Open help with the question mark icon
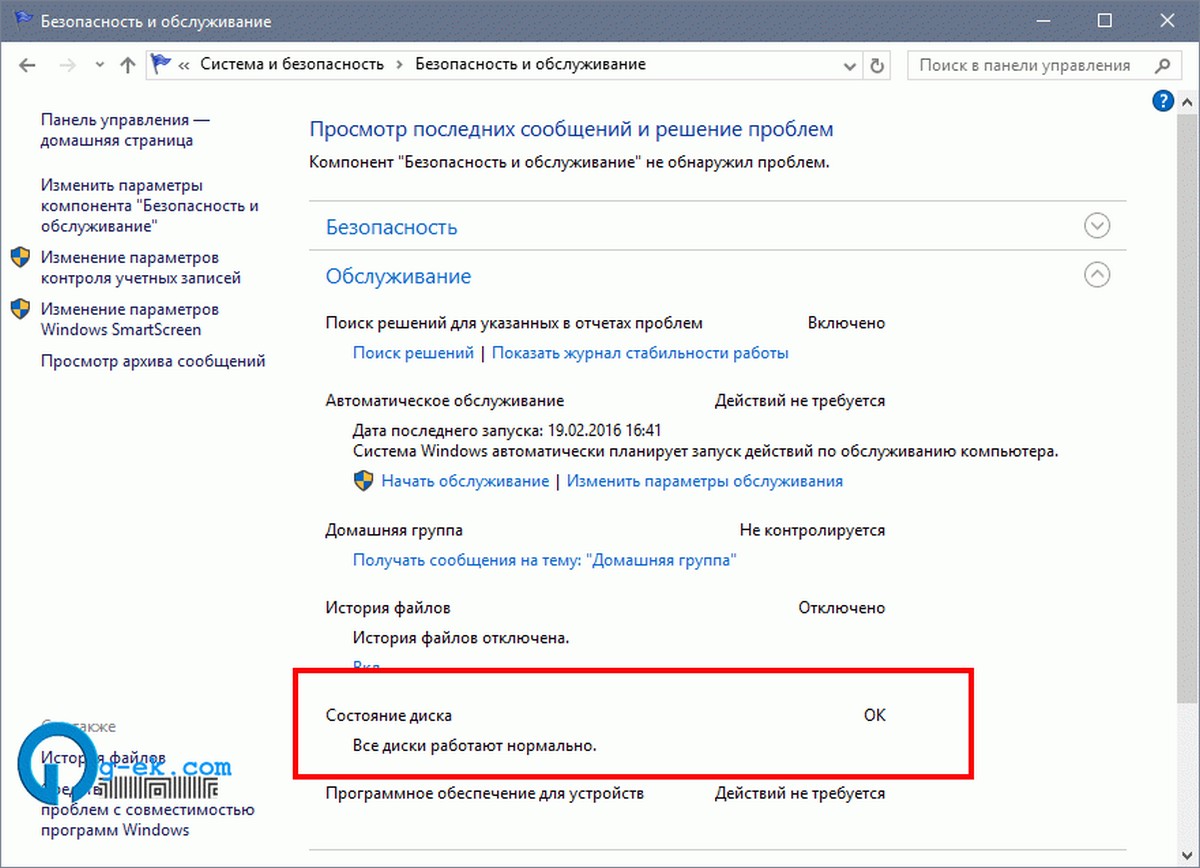The width and height of the screenshot is (1200, 868). pyautogui.click(x=1162, y=101)
